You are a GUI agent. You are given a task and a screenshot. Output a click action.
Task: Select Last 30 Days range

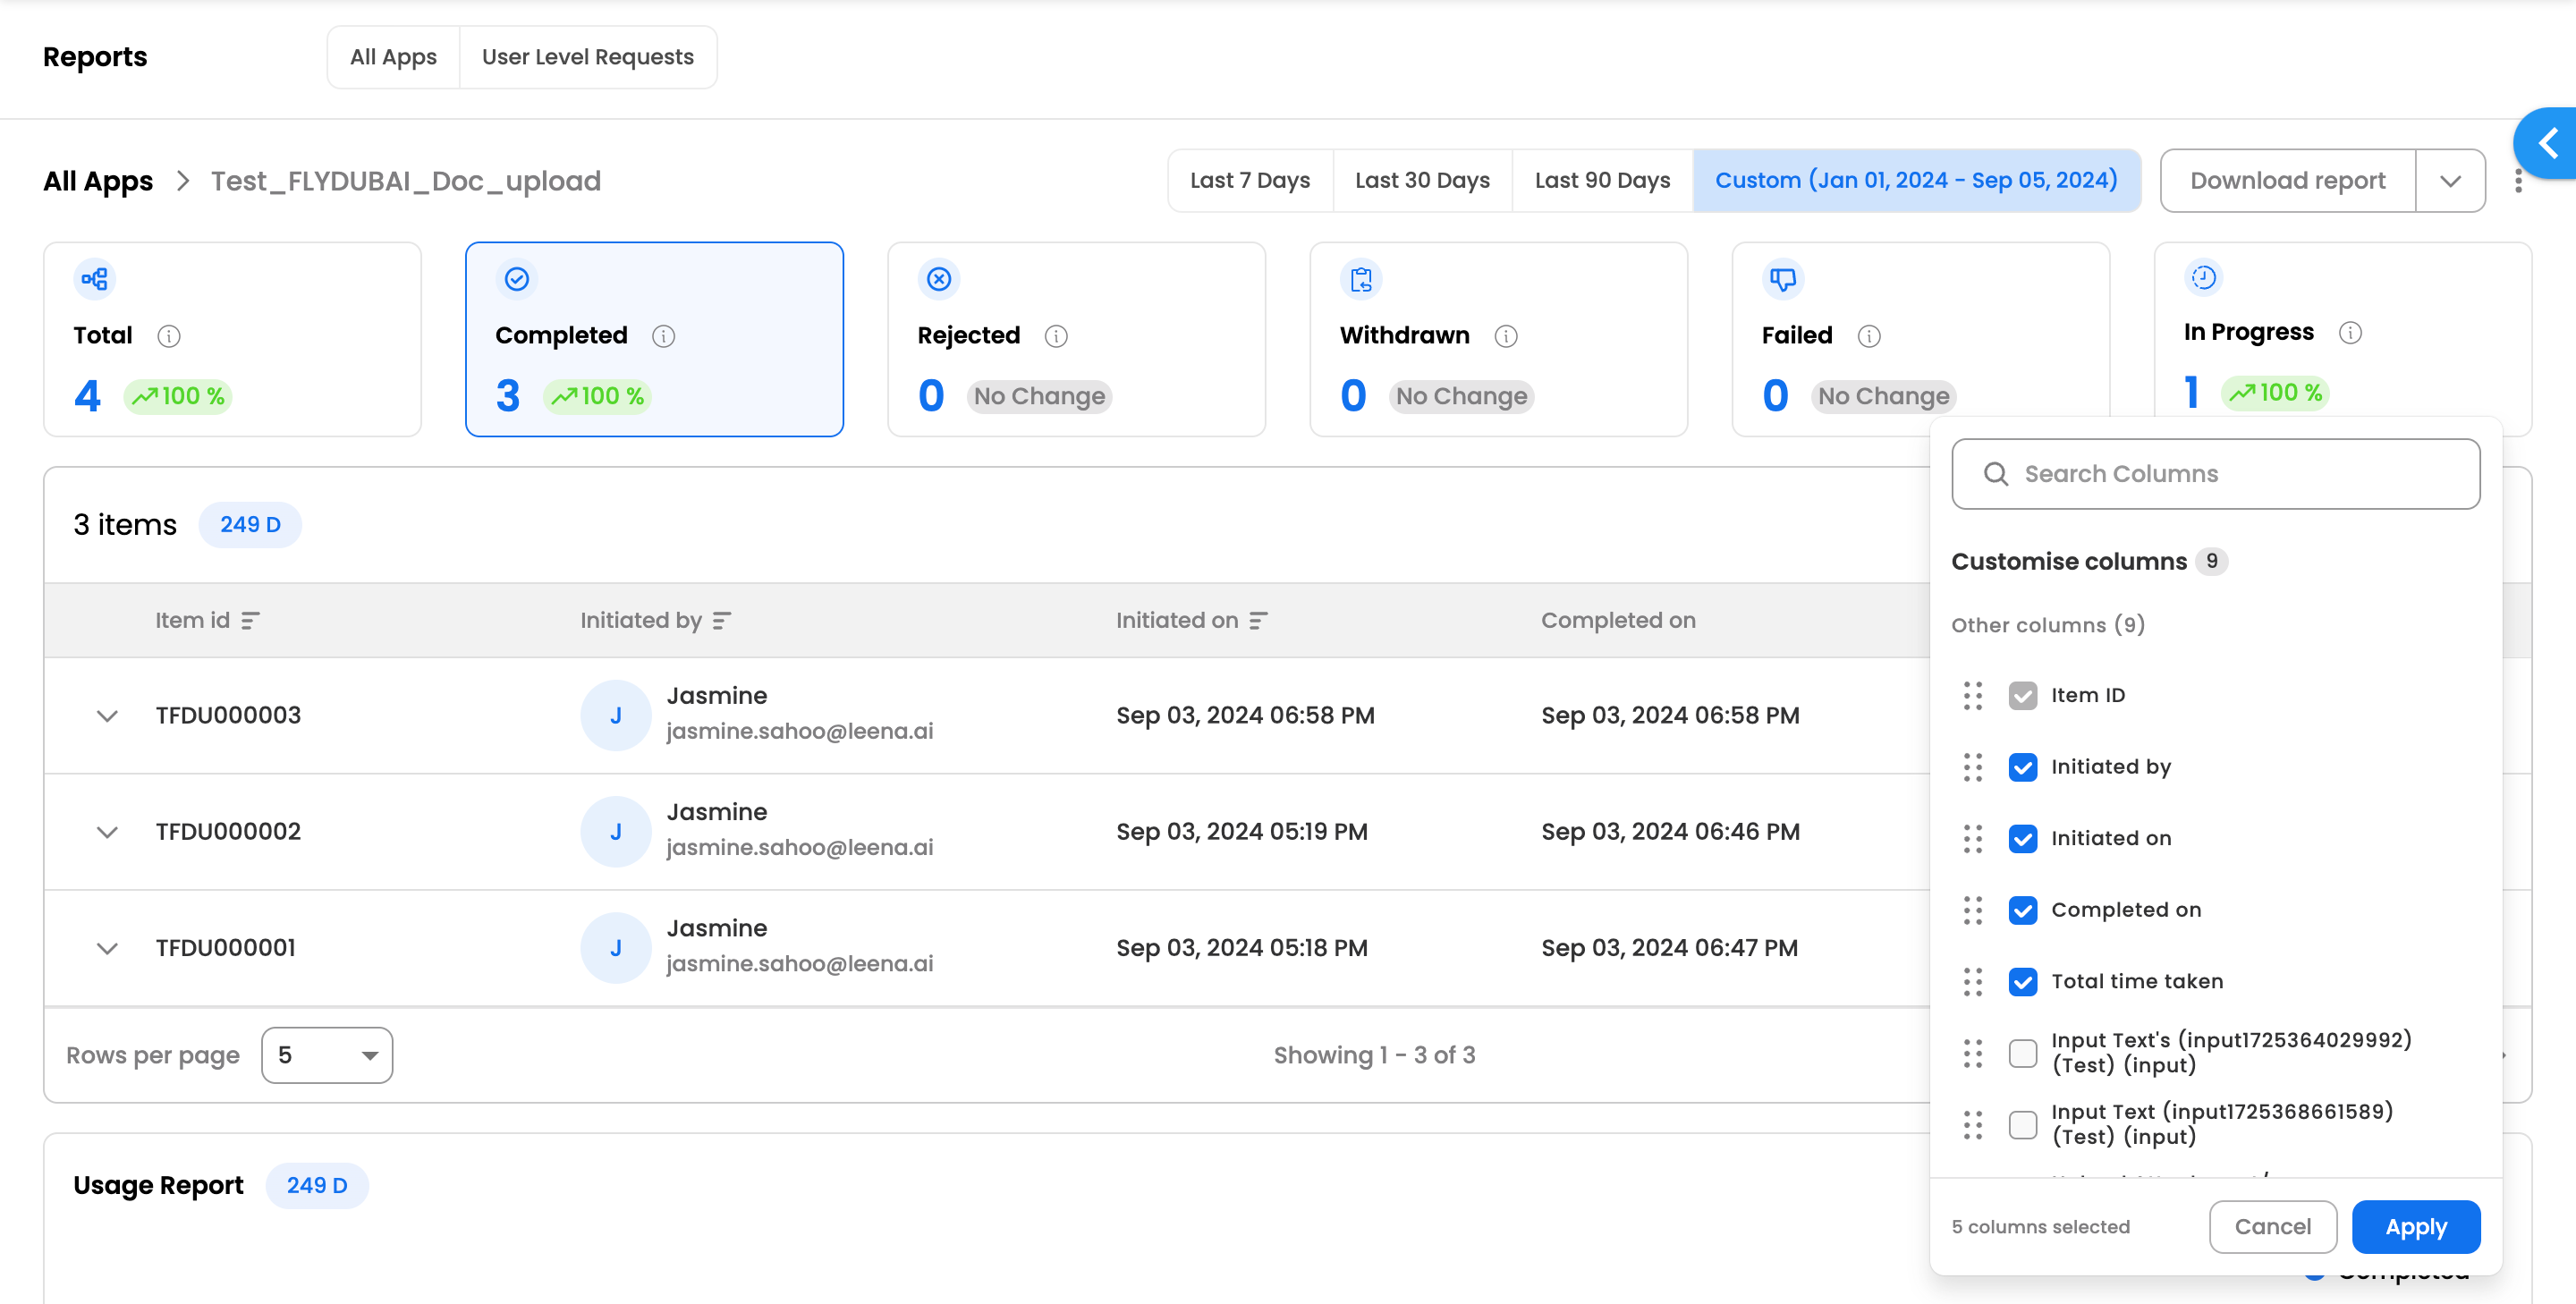(x=1421, y=181)
